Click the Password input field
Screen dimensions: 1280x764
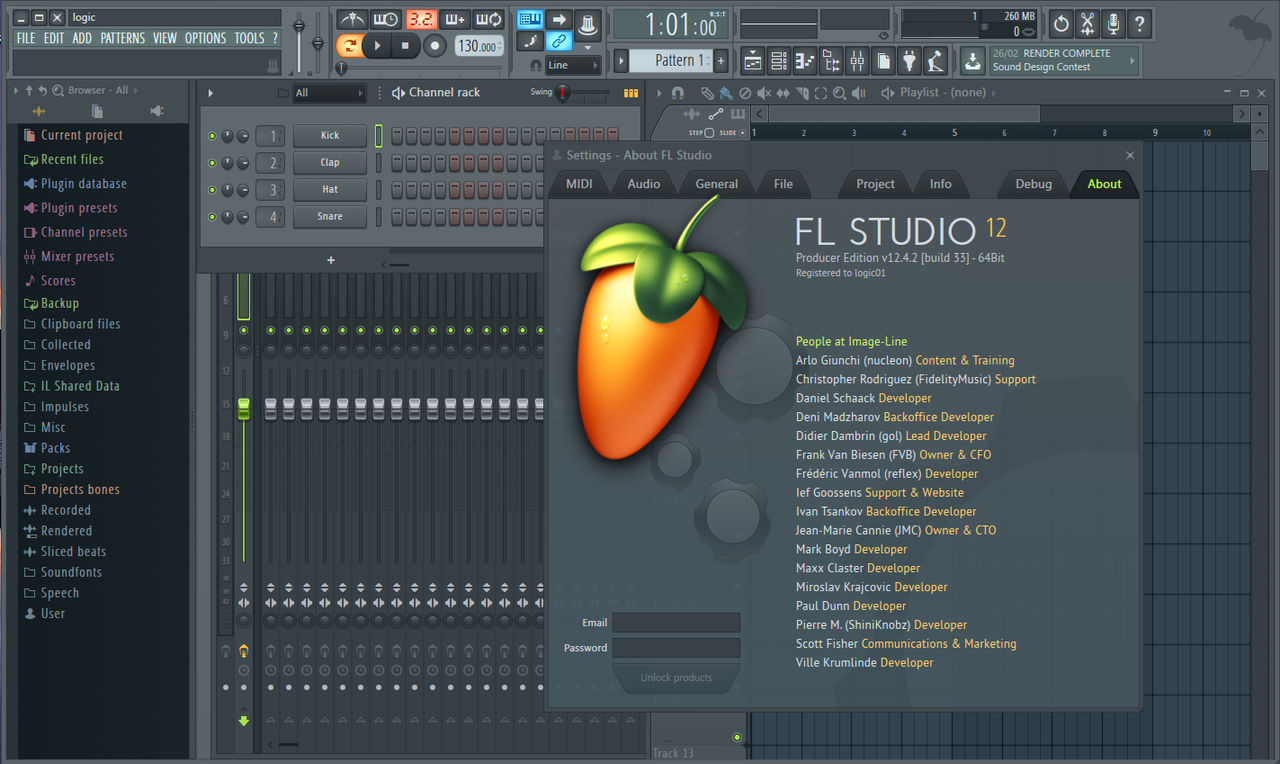[676, 648]
